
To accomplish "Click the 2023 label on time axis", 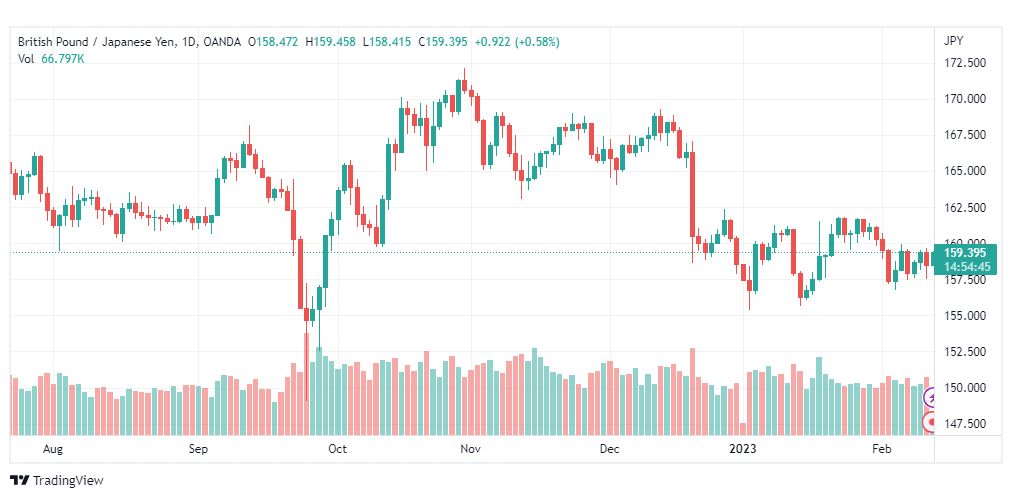I will [x=742, y=449].
